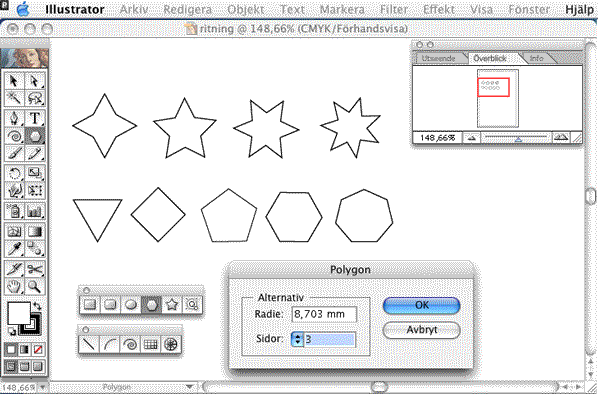The width and height of the screenshot is (598, 395).
Task: Select the Överblick tab
Action: click(x=490, y=58)
